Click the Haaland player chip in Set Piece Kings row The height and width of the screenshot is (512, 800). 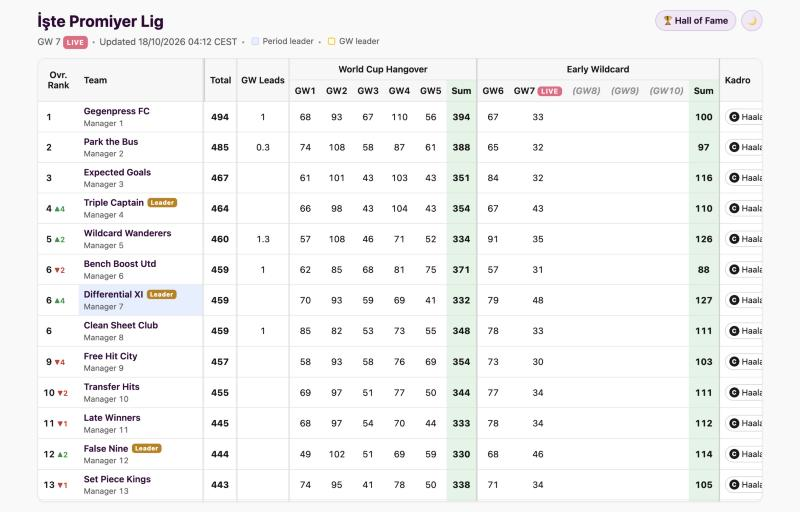(x=744, y=484)
